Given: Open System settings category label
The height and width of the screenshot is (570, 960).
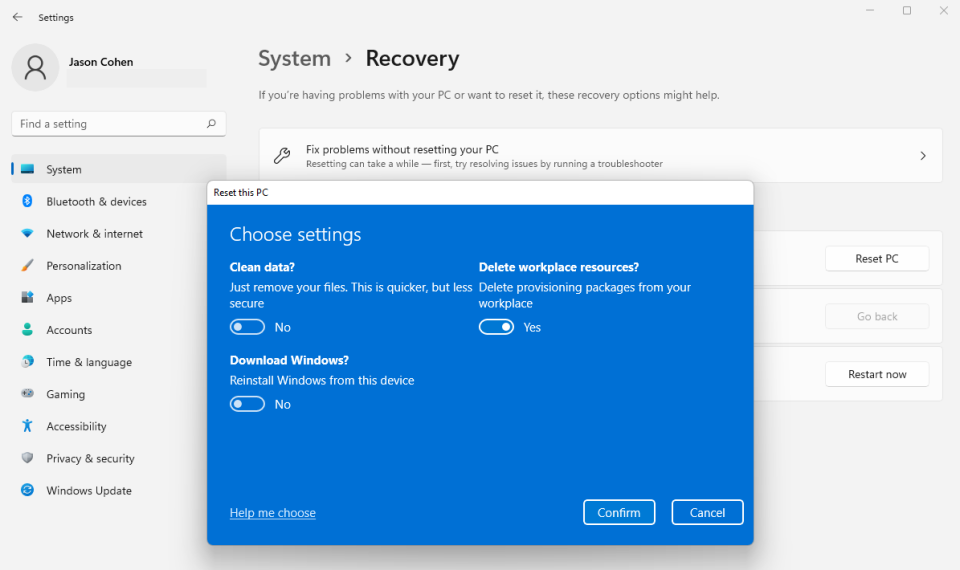Looking at the screenshot, I should click(64, 170).
